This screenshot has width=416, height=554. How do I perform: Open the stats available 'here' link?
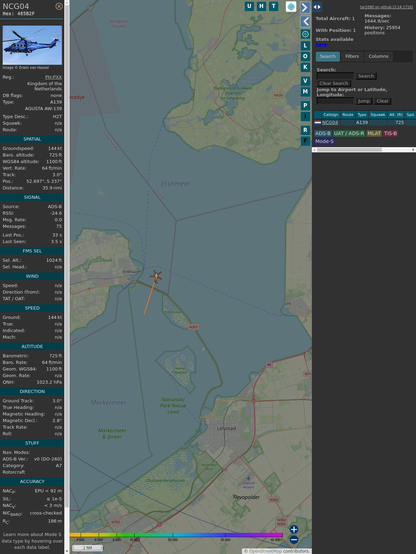click(x=321, y=45)
